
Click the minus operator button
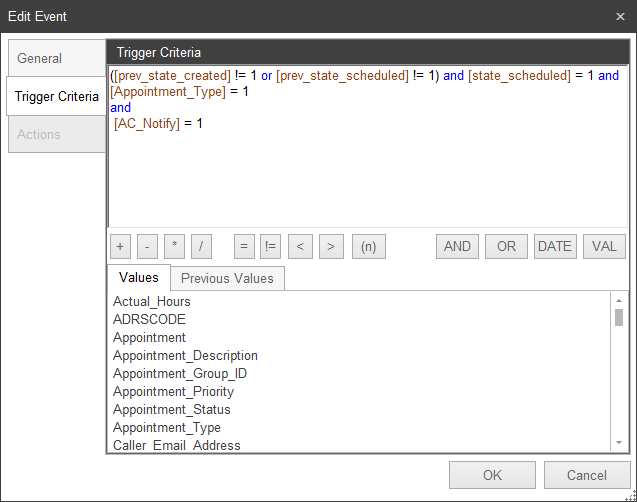148,246
